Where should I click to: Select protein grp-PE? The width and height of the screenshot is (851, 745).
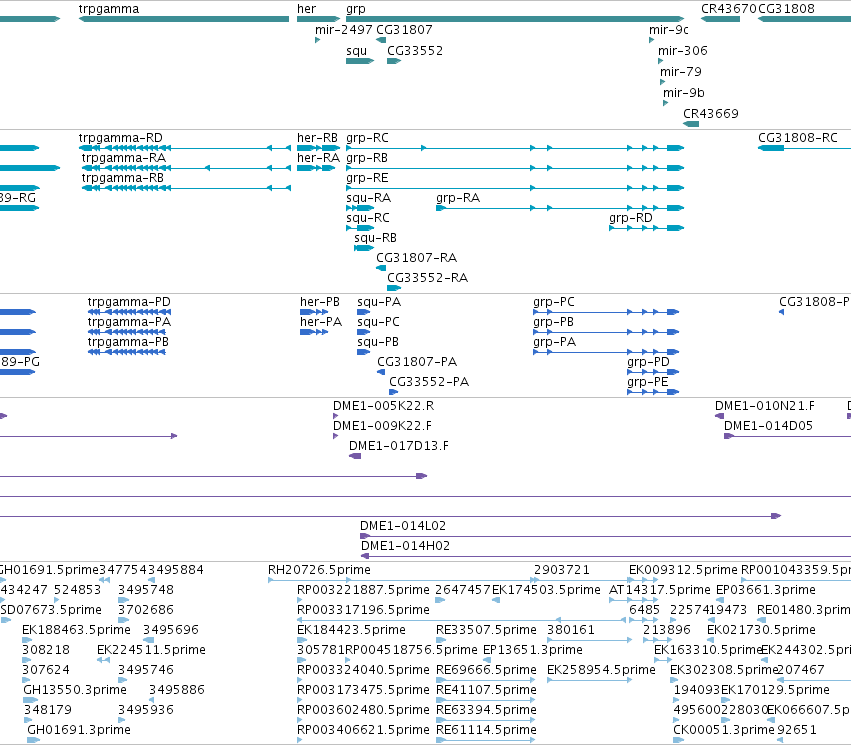click(x=653, y=392)
